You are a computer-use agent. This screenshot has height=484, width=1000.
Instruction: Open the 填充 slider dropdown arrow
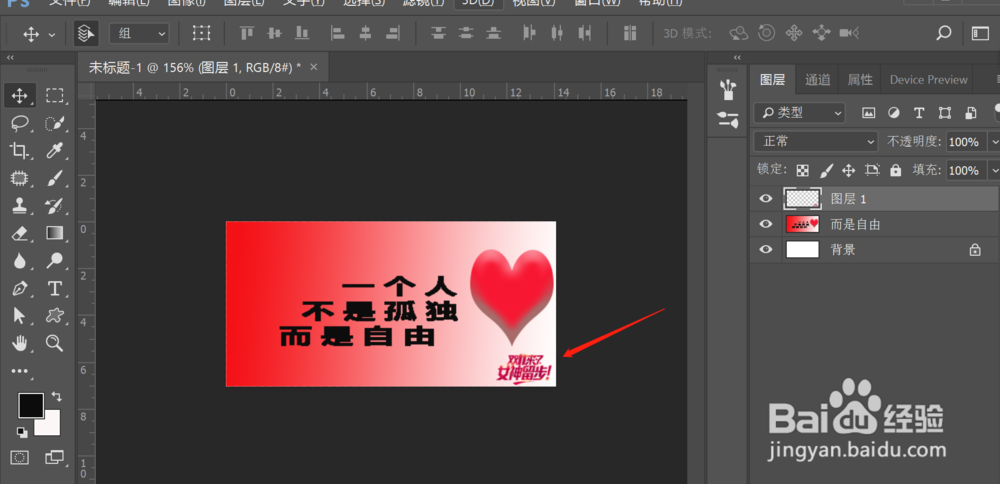pos(993,170)
